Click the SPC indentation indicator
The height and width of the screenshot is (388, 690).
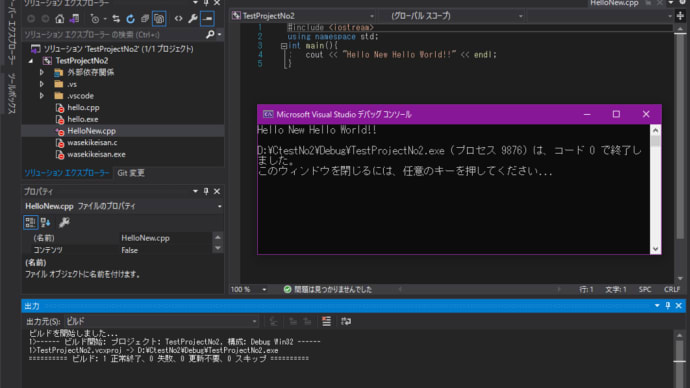(x=645, y=289)
